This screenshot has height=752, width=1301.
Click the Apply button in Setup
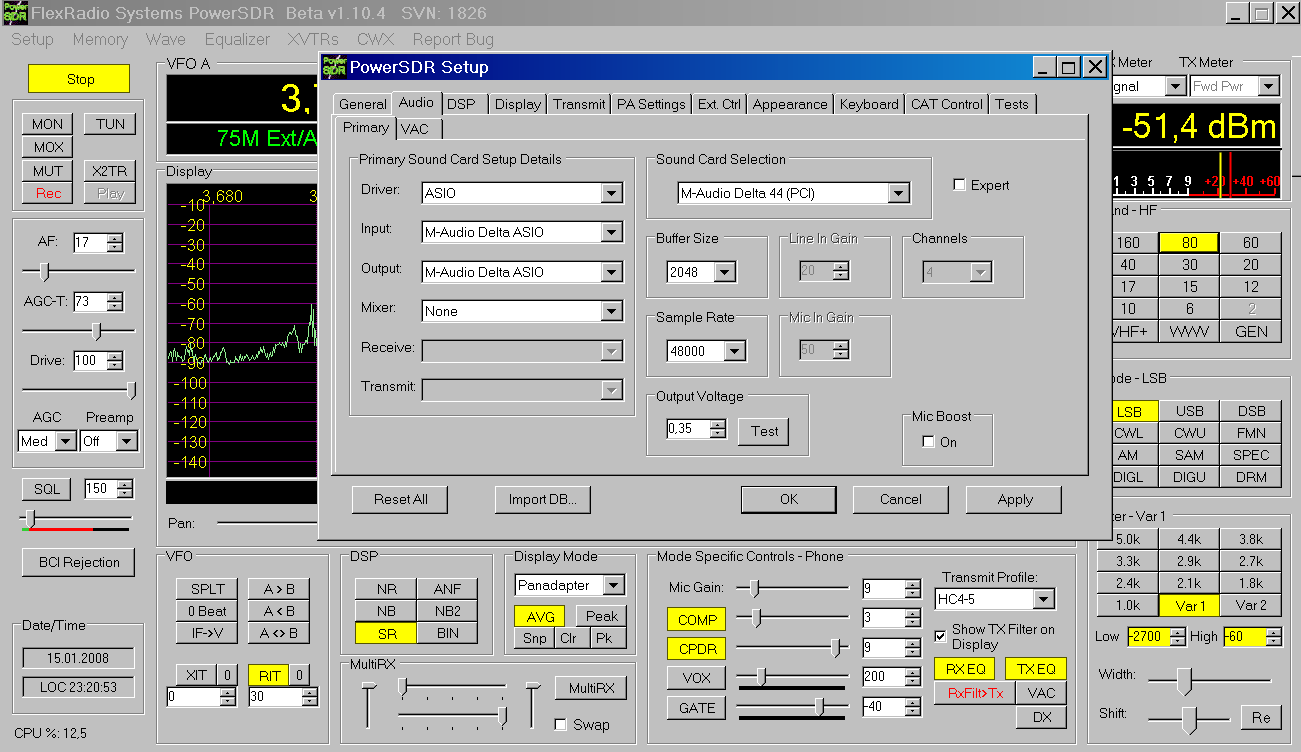[1014, 499]
